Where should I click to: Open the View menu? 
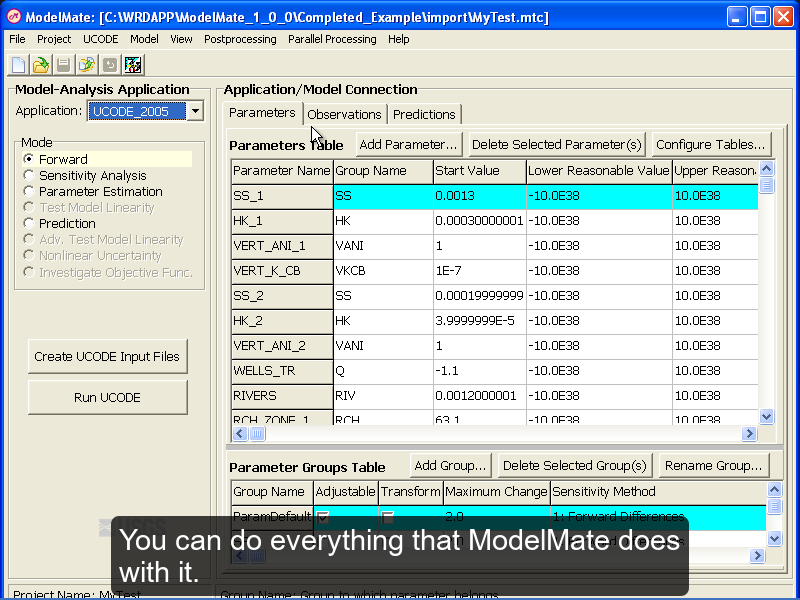point(181,39)
